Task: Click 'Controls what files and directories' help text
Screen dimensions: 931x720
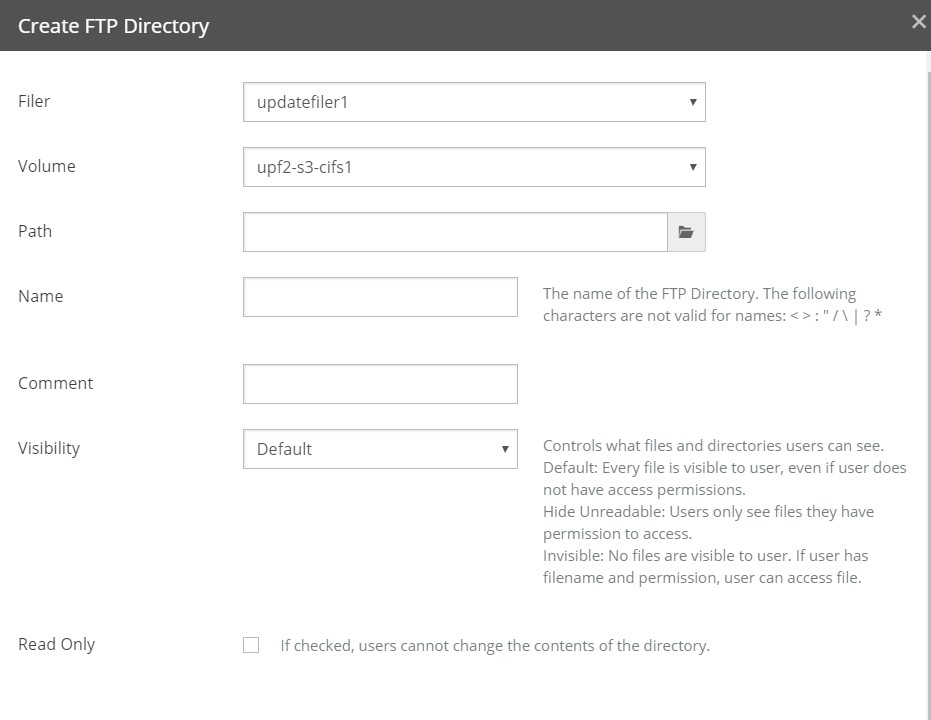Action: pyautogui.click(x=713, y=446)
